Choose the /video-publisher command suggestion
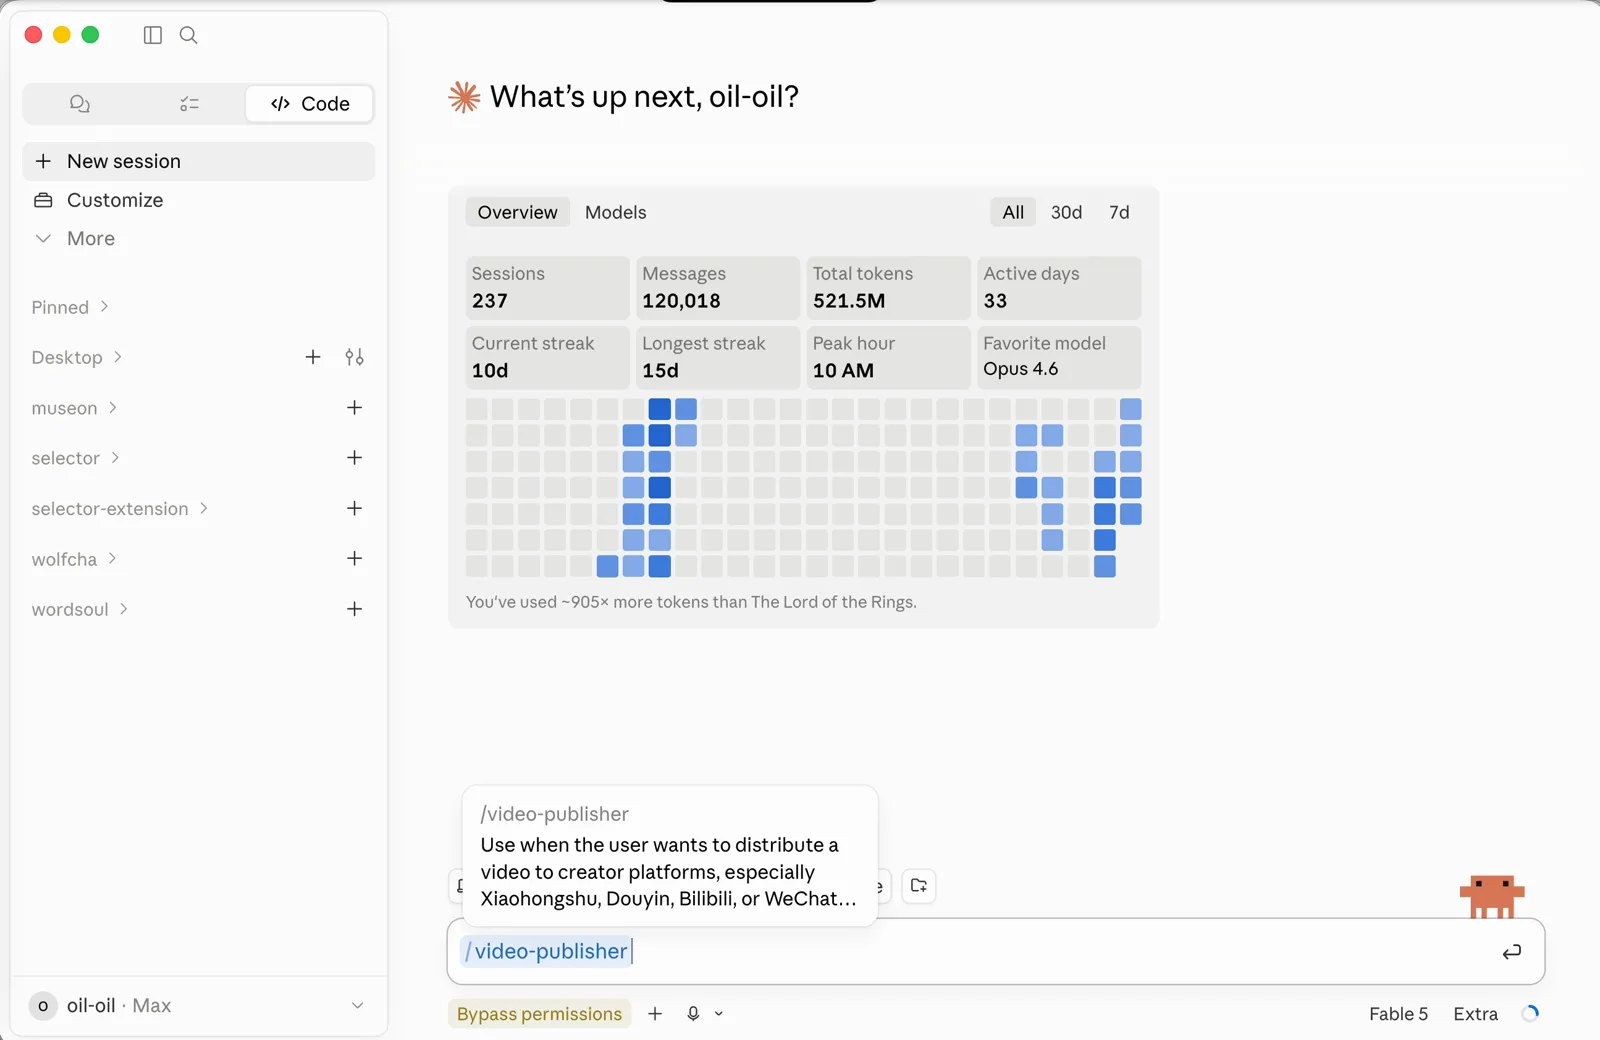The height and width of the screenshot is (1040, 1600). point(670,856)
